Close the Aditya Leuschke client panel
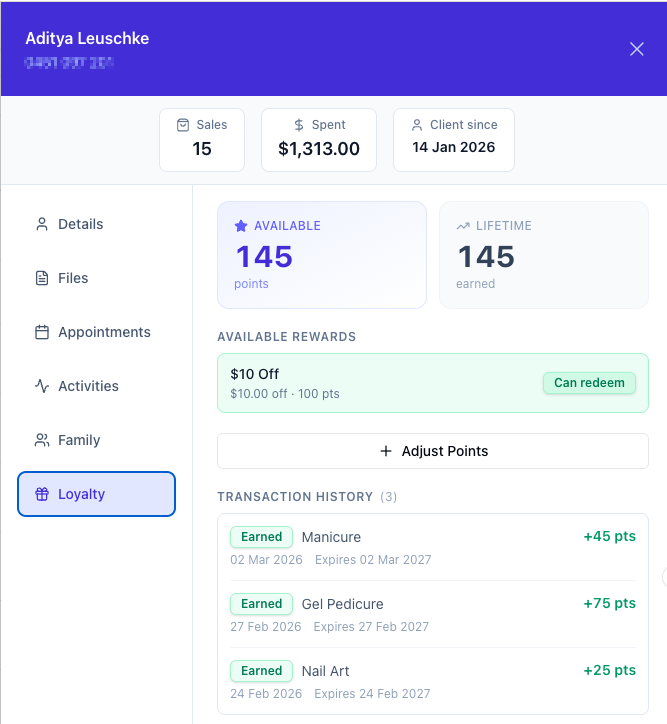Image resolution: width=667 pixels, height=724 pixels. pyautogui.click(x=637, y=49)
